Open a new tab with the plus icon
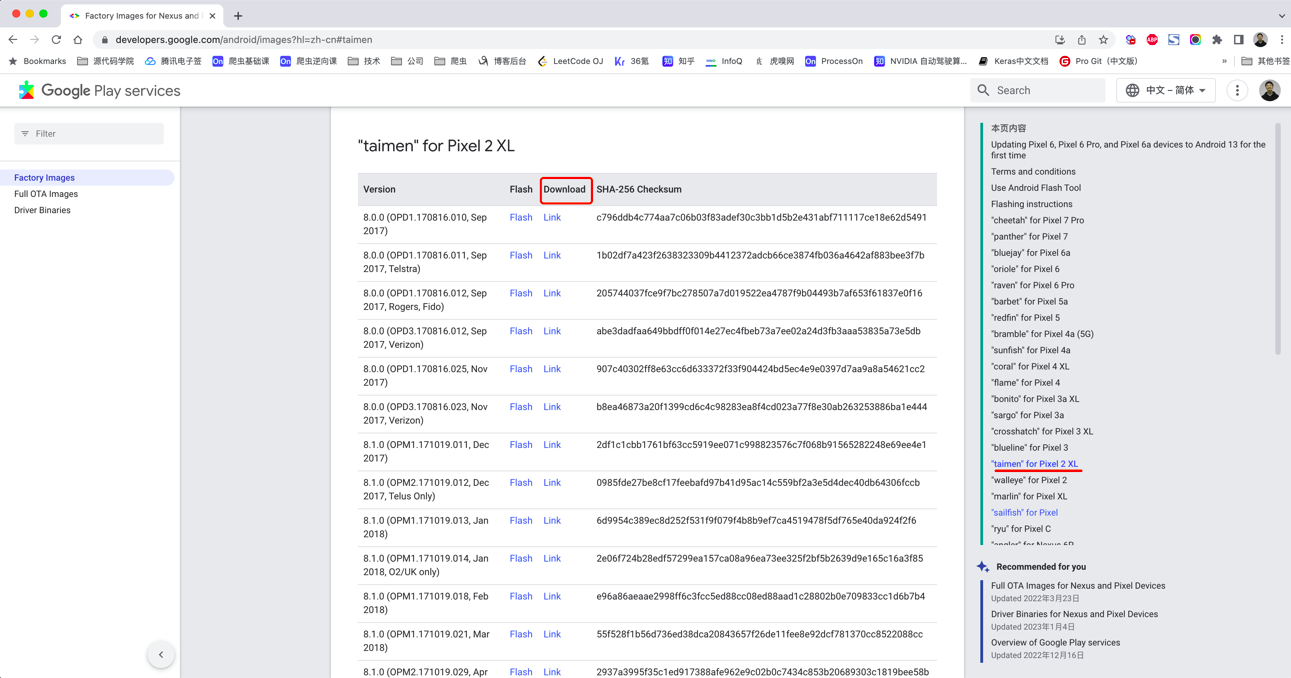Viewport: 1291px width, 678px height. pos(238,16)
